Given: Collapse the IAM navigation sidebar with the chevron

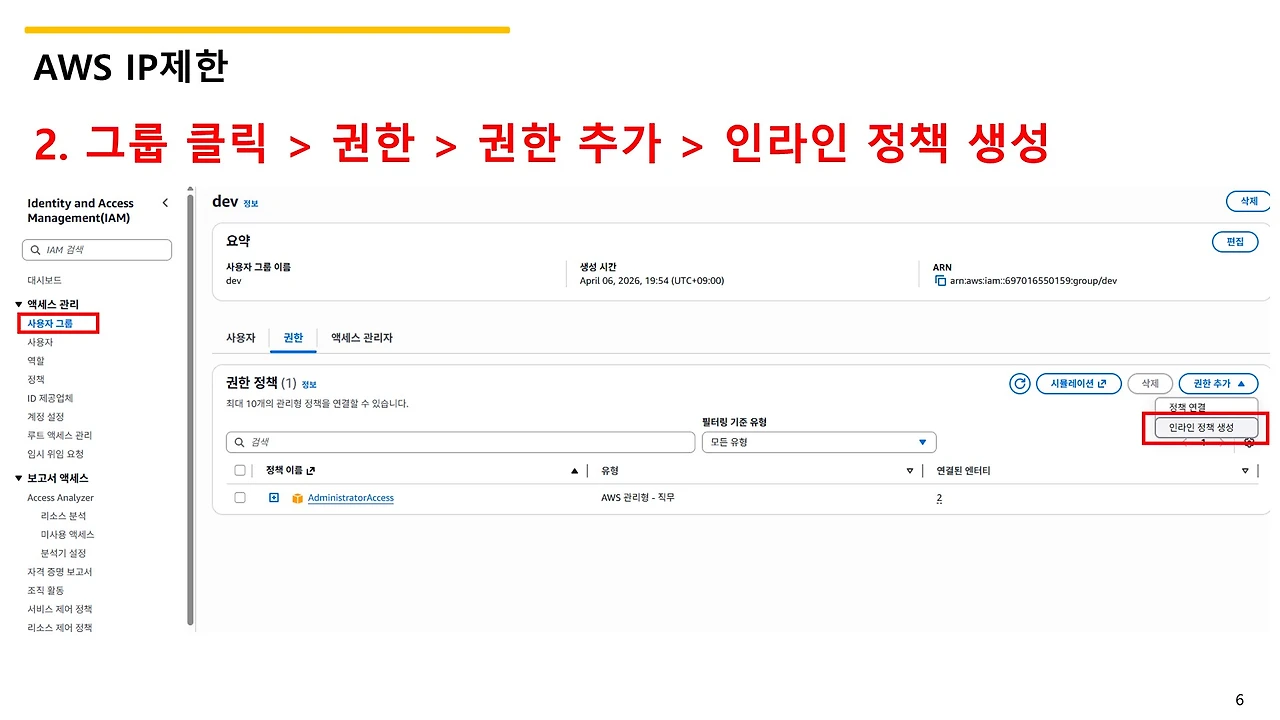Looking at the screenshot, I should 165,202.
